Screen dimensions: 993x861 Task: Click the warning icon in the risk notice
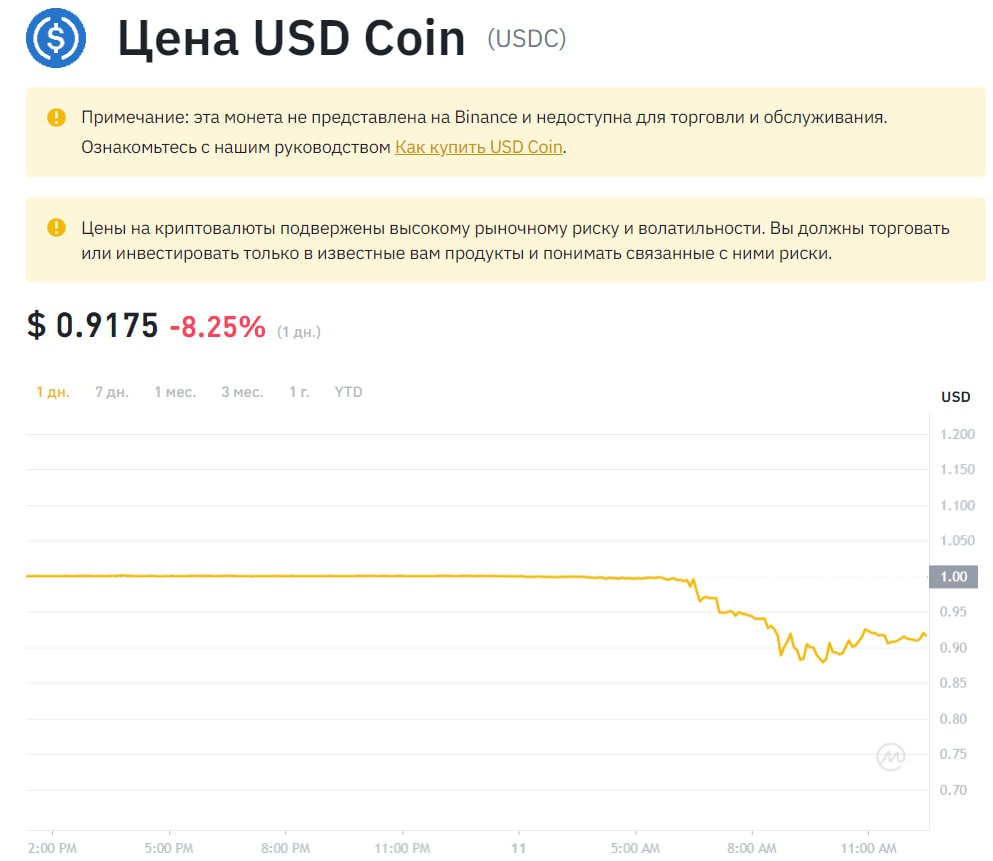tap(57, 228)
